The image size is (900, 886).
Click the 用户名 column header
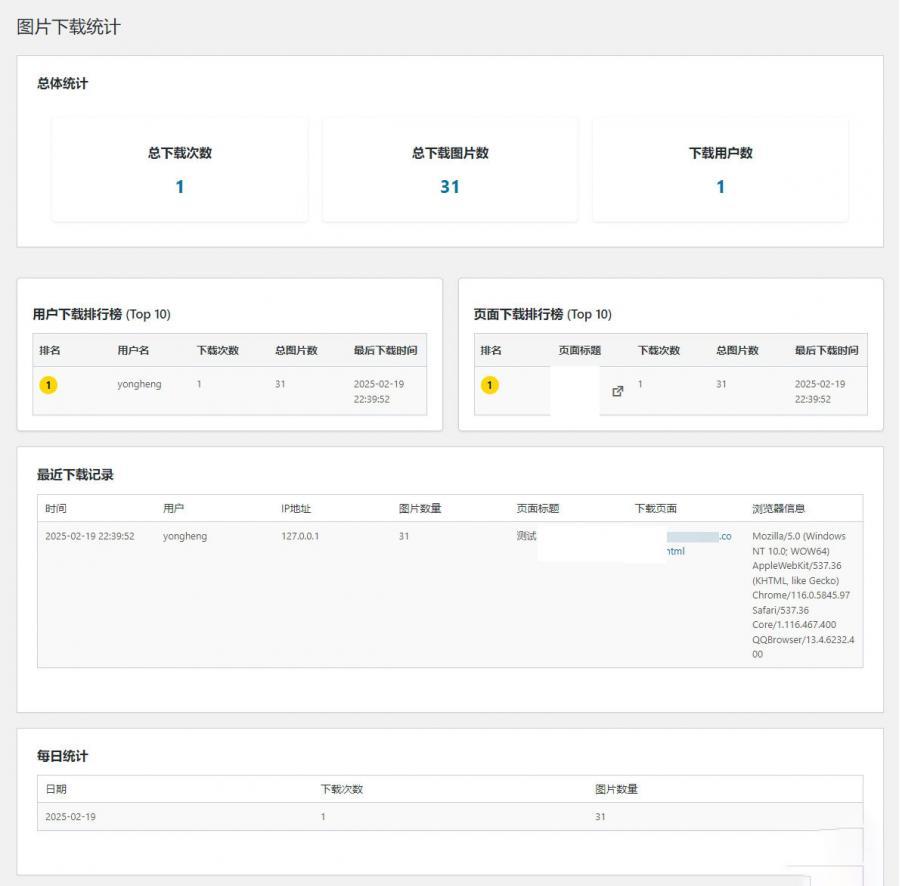pyautogui.click(x=133, y=350)
